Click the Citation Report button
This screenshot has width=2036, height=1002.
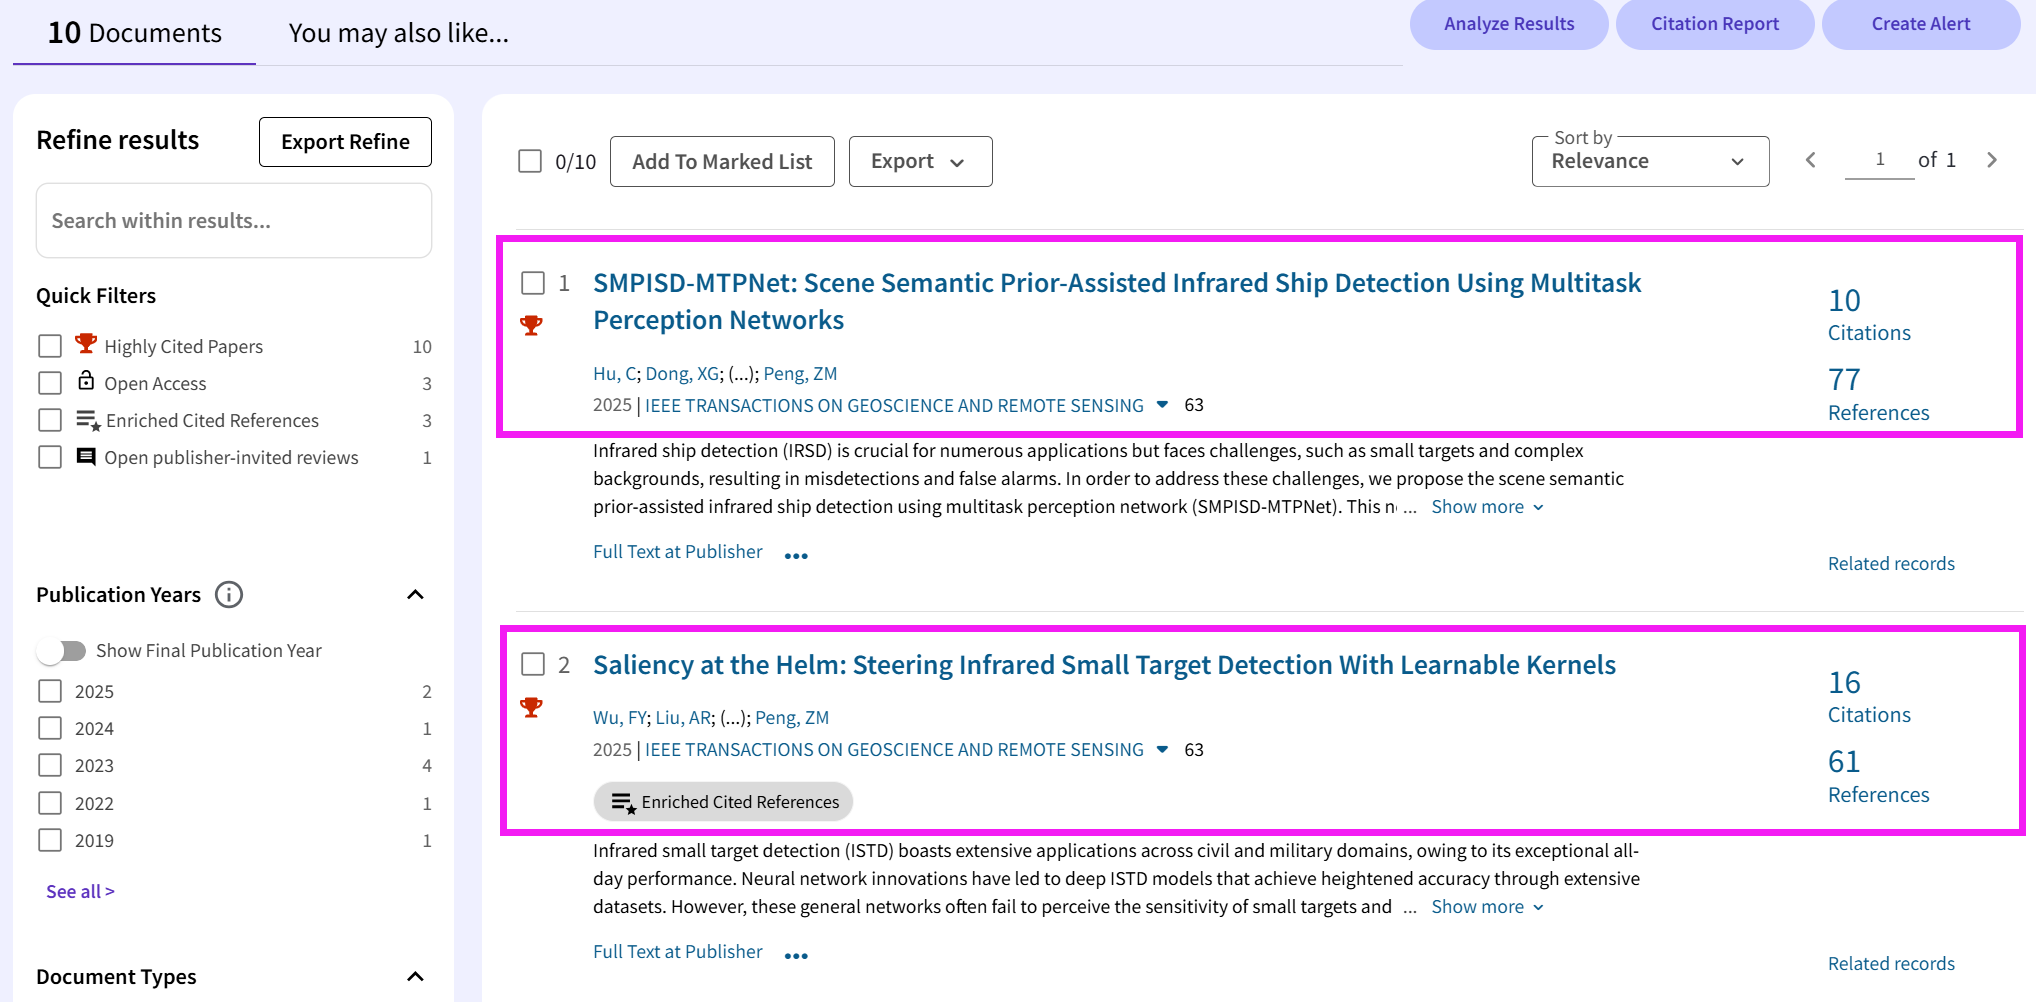[1714, 24]
